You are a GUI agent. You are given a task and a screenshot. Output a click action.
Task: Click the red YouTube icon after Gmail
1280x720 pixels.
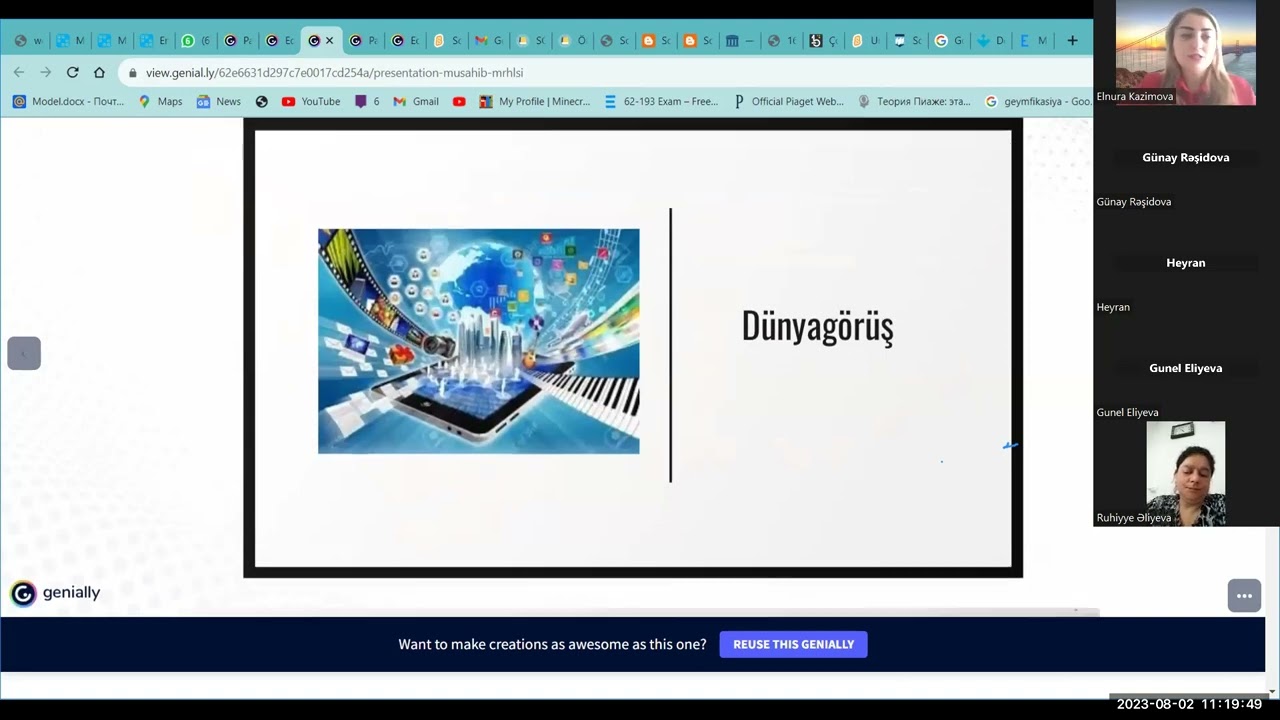pyautogui.click(x=459, y=101)
